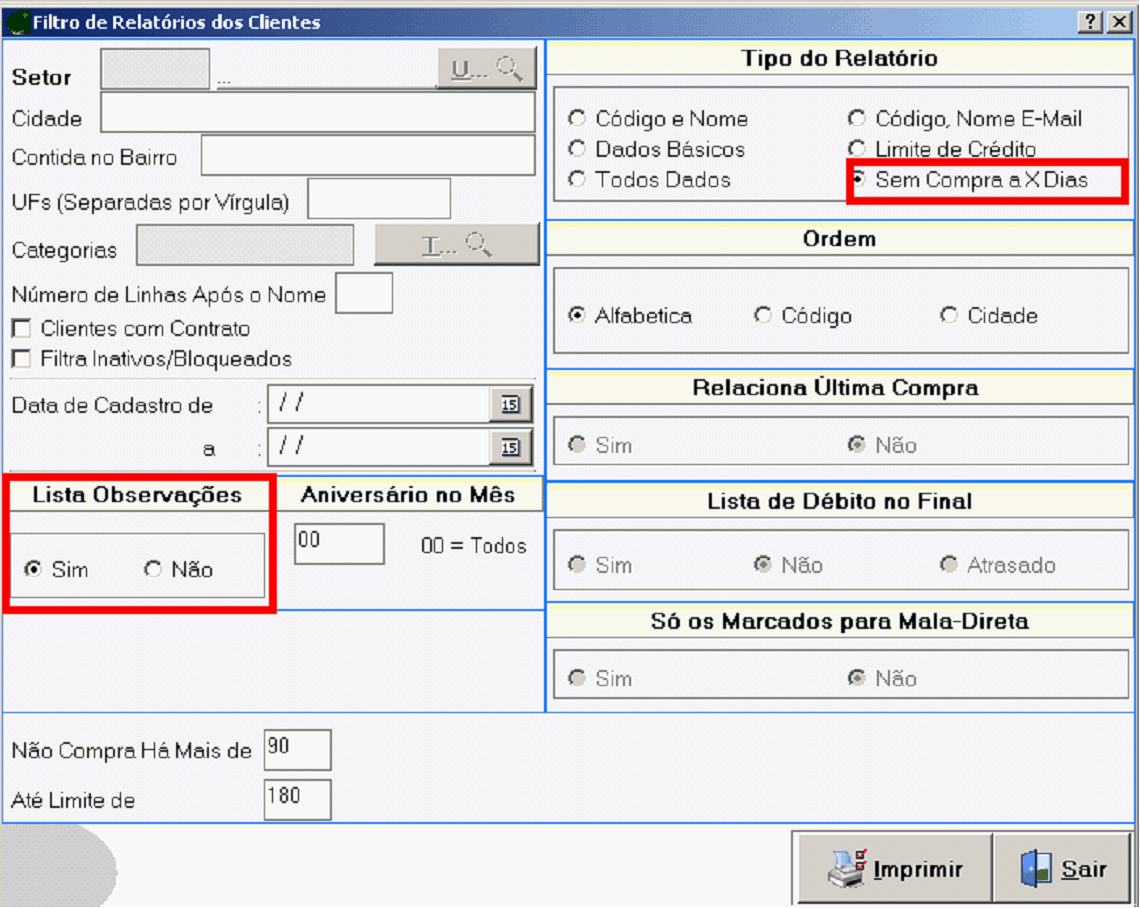Open calendar for Data de Cadastro end
The image size is (1140, 908).
pyautogui.click(x=510, y=448)
